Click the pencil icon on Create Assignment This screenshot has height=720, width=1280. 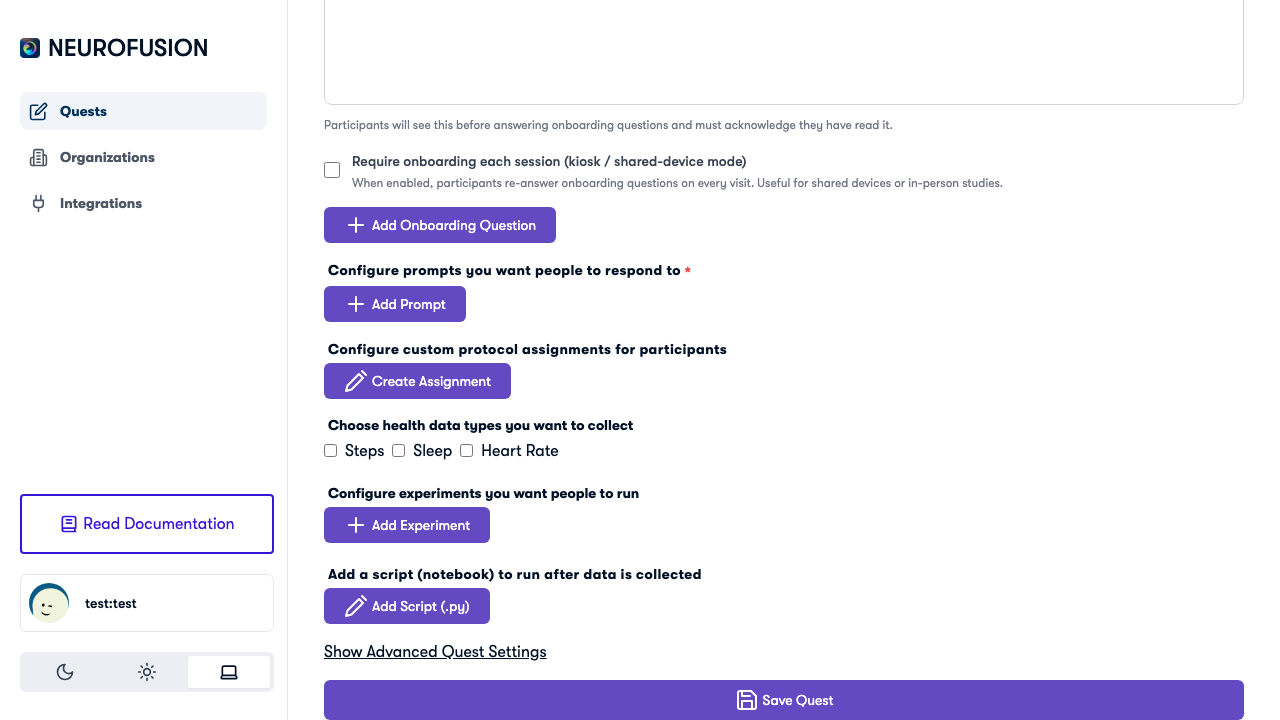[356, 381]
